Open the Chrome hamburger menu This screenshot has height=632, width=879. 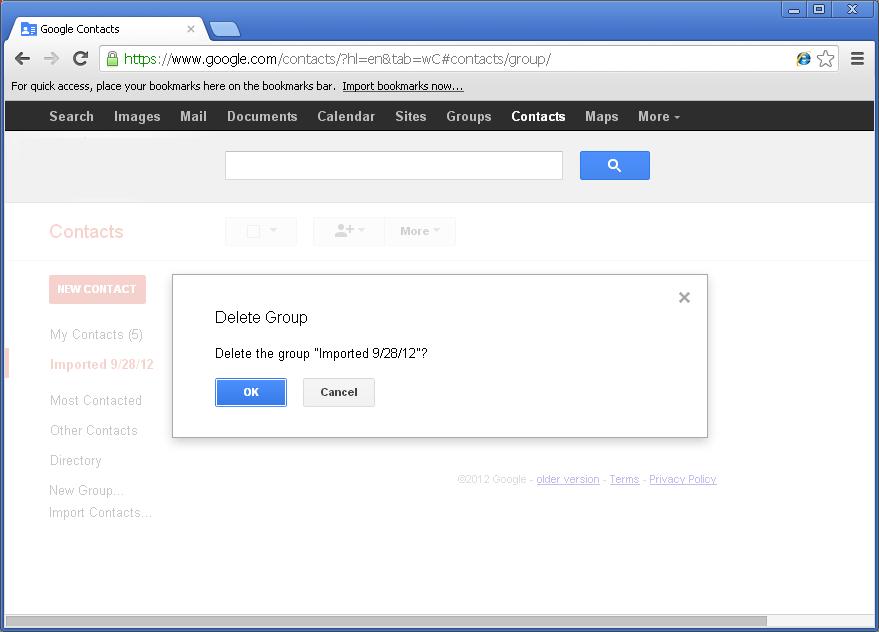point(857,58)
